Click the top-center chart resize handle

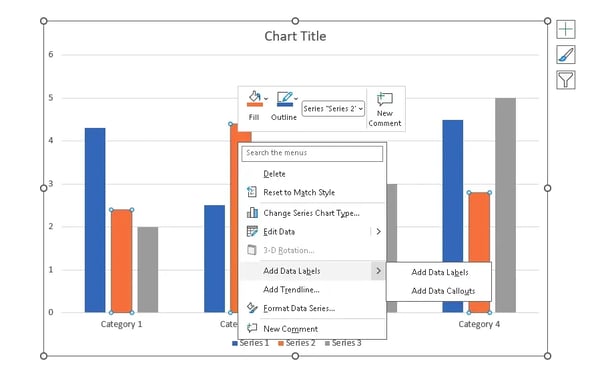click(x=295, y=21)
